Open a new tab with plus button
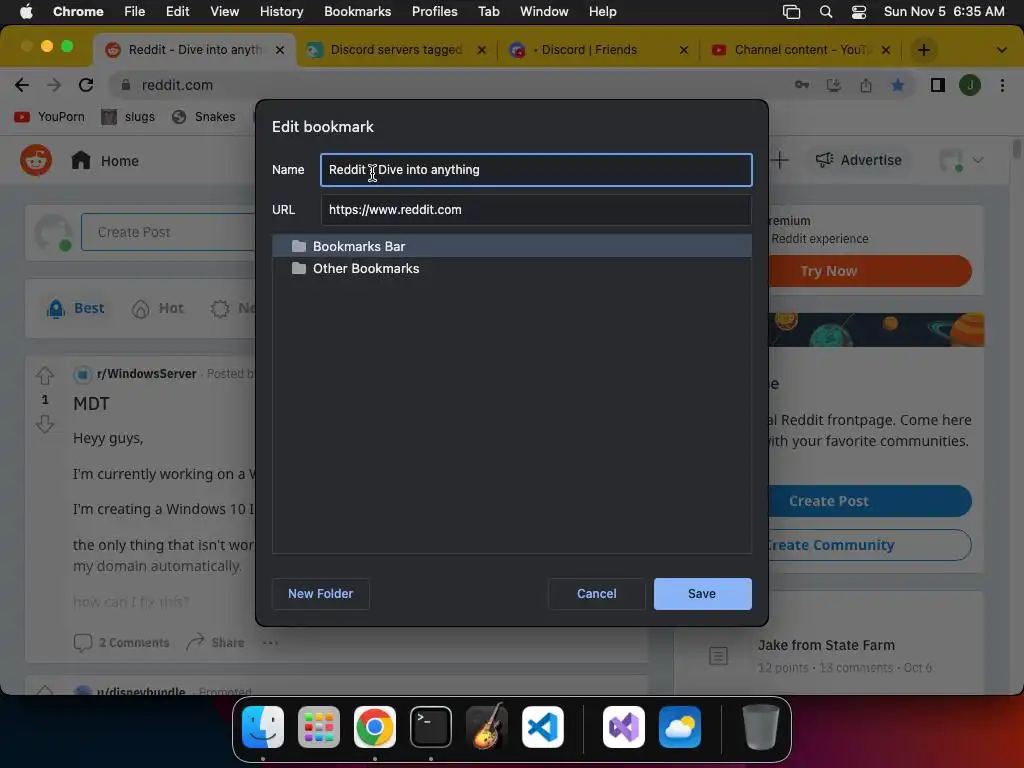This screenshot has height=768, width=1024. [923, 50]
